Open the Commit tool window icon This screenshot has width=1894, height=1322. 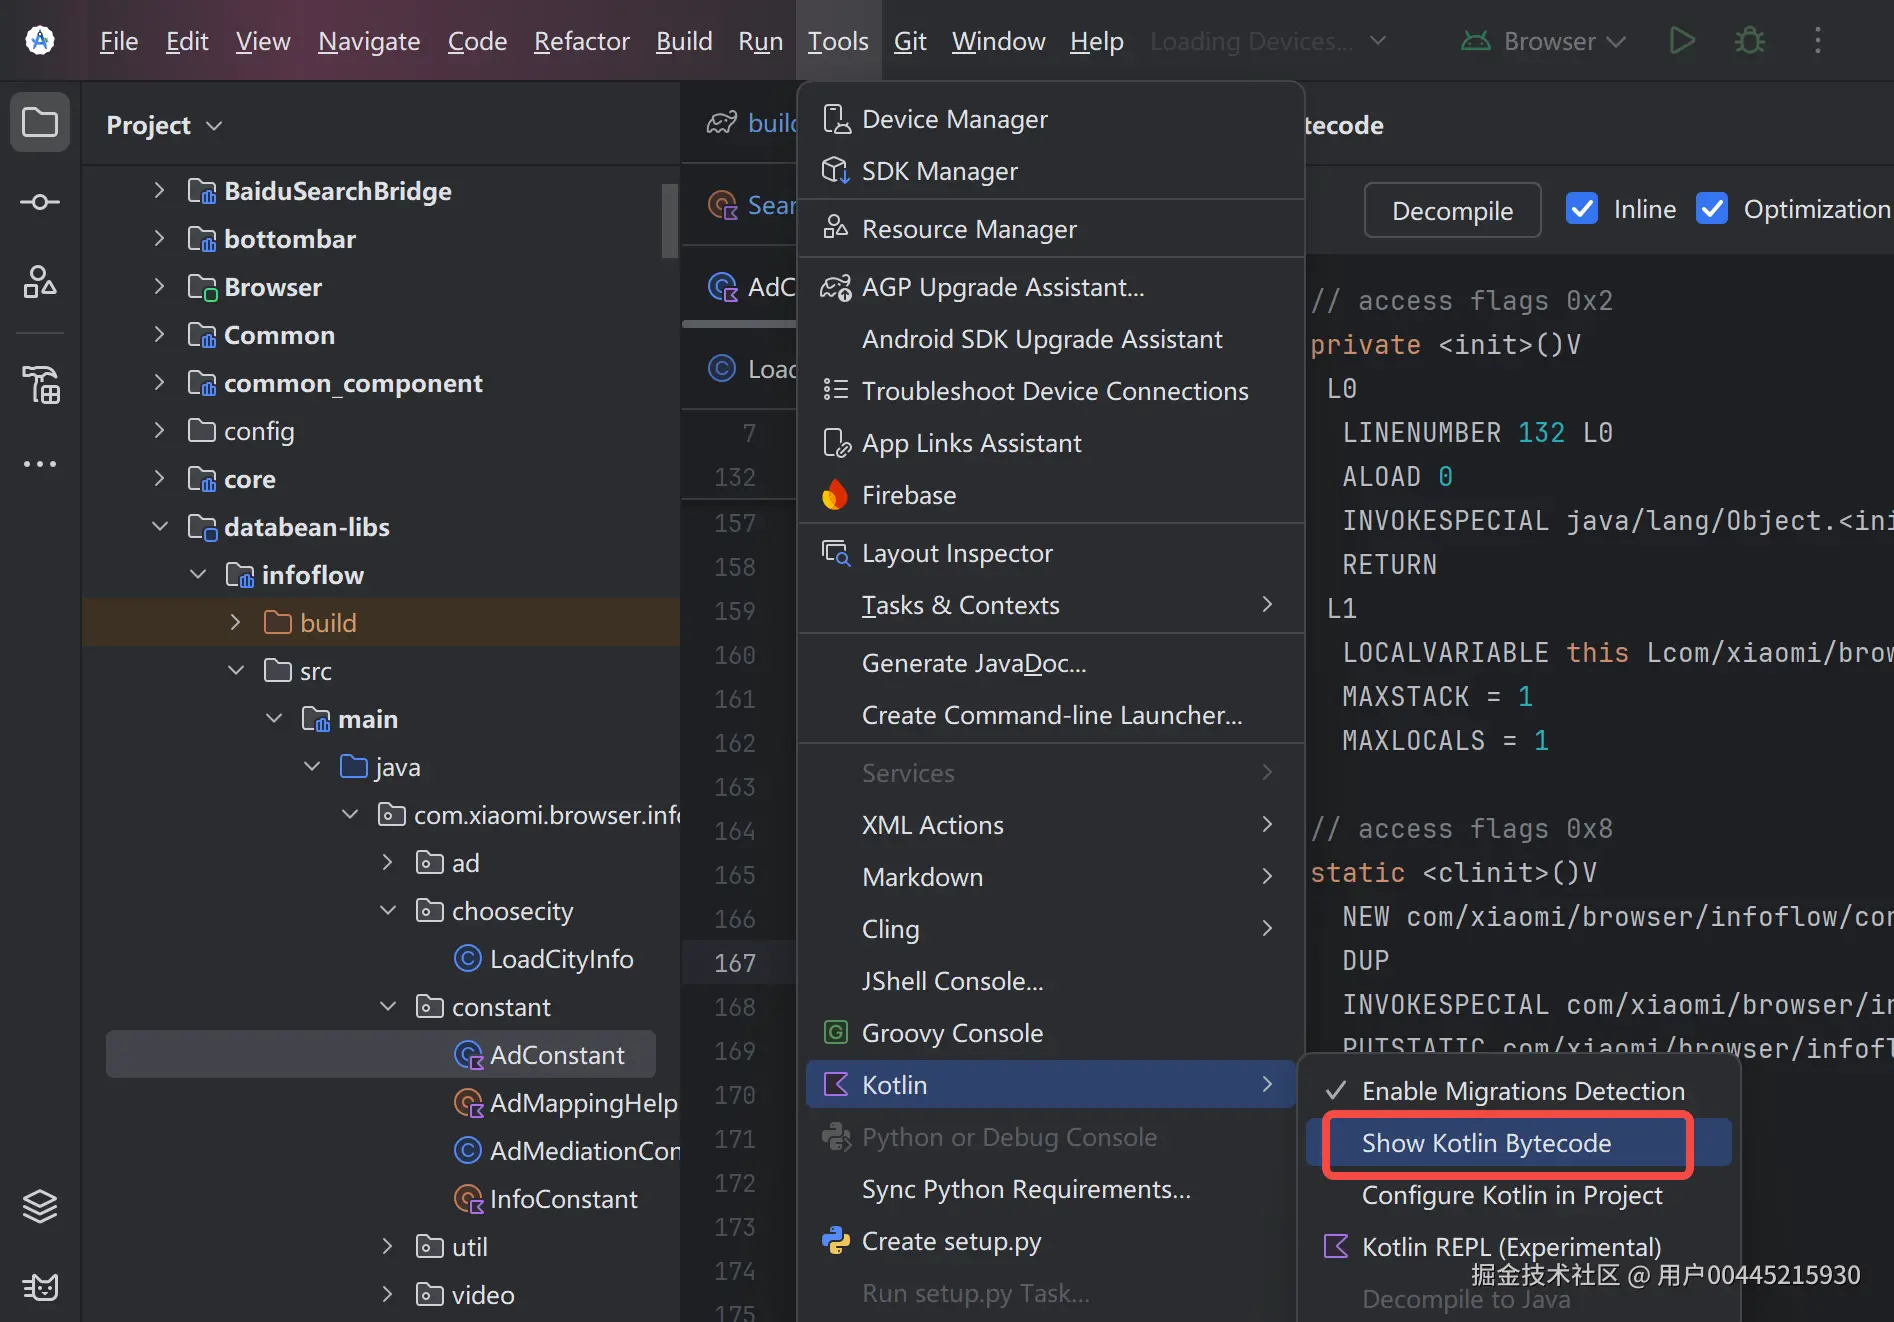click(x=40, y=202)
